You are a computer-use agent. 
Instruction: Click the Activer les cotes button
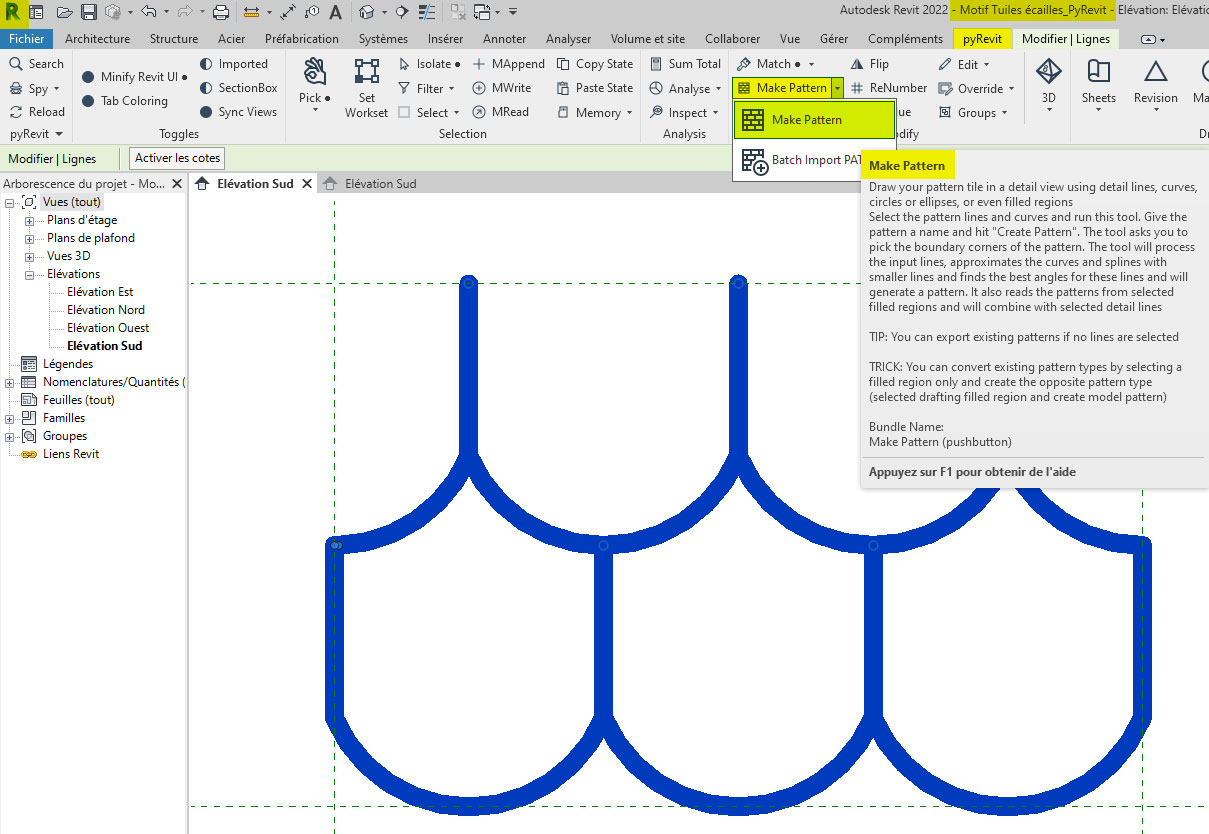(x=176, y=158)
